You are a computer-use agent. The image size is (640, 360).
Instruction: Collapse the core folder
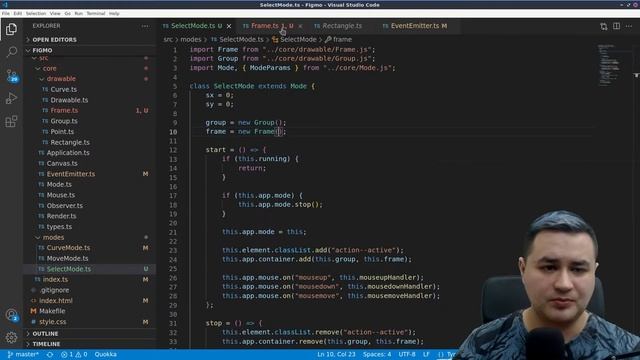[x=90, y=68]
